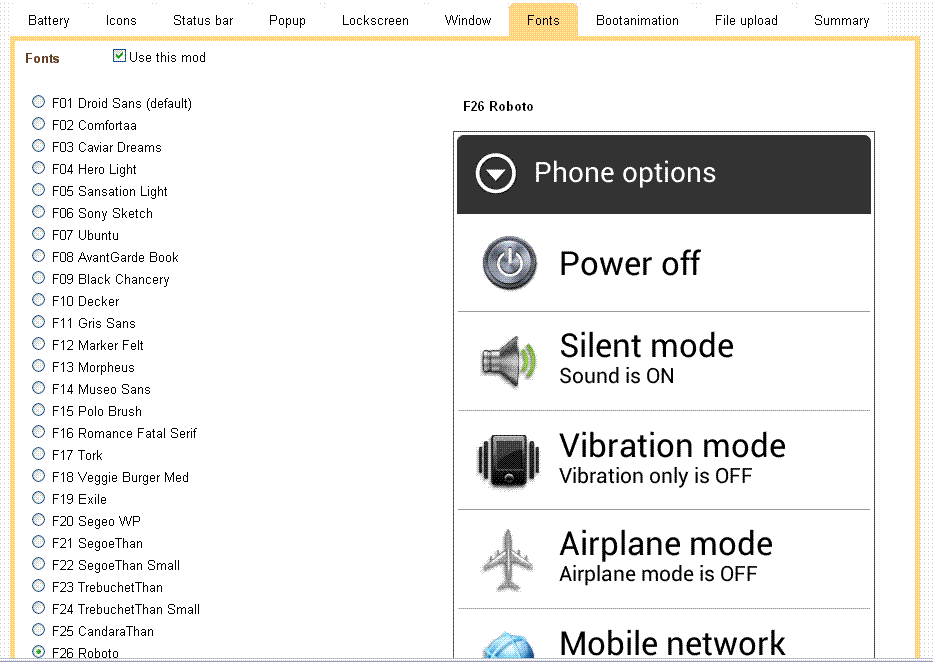Select the F26 Roboto radio button

coord(39,652)
